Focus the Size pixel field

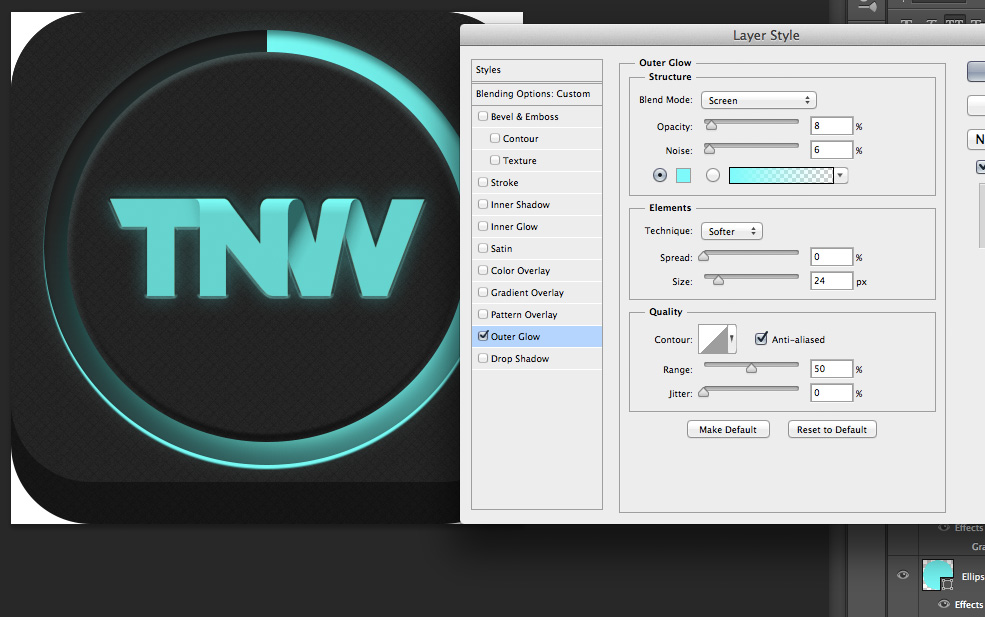[x=832, y=281]
